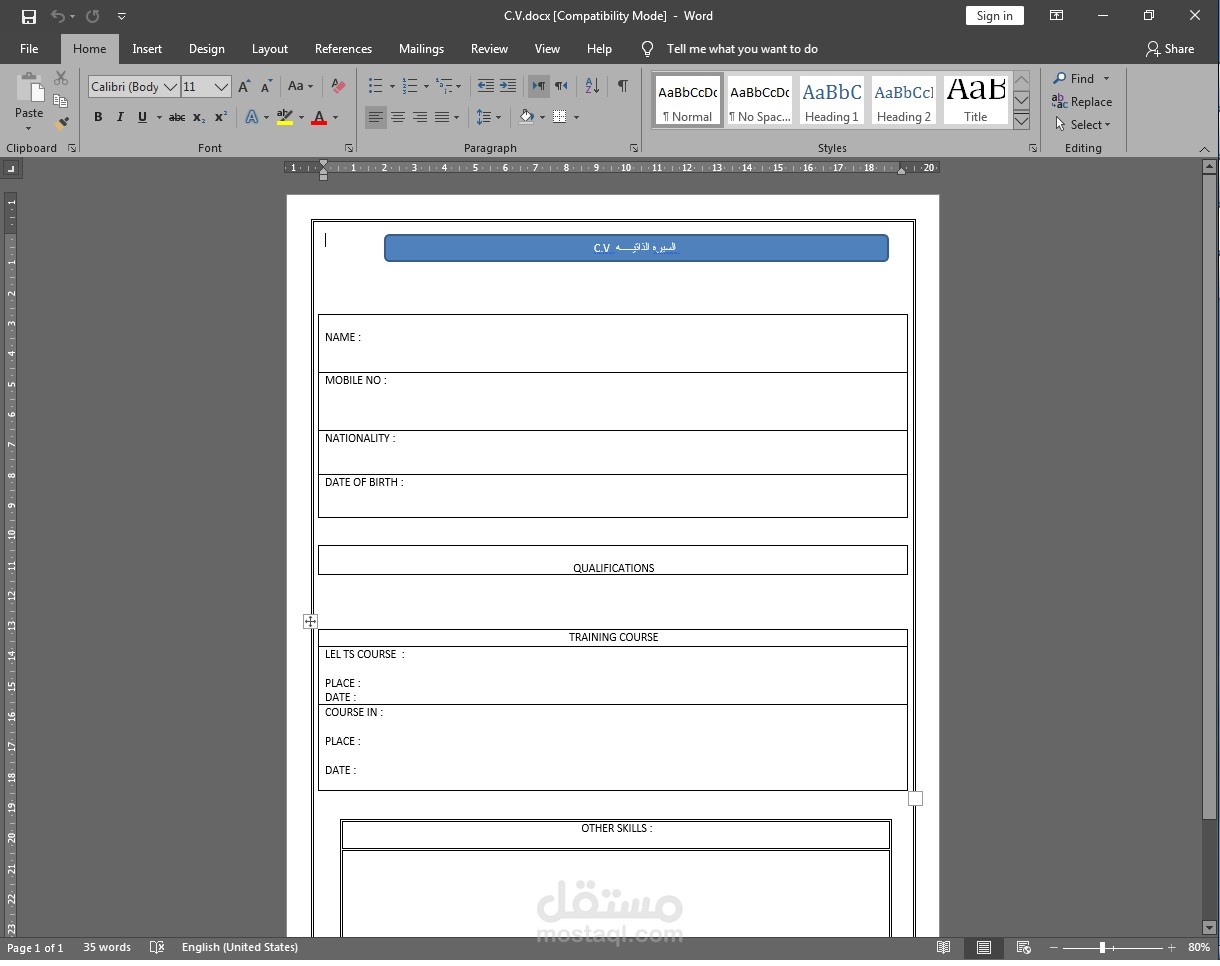
Task: Toggle Center alignment
Action: click(x=397, y=117)
